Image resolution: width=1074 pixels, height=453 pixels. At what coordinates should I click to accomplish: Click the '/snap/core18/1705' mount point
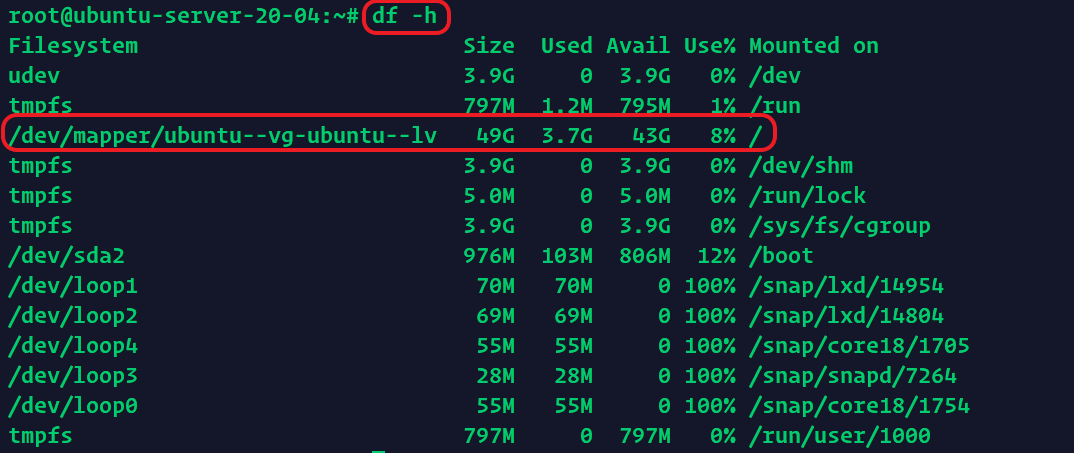tap(860, 346)
